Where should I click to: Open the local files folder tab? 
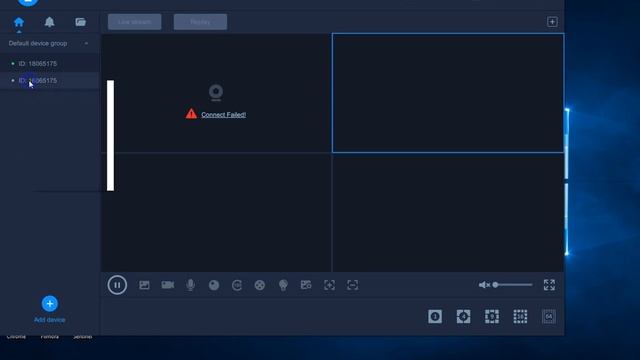tap(80, 22)
